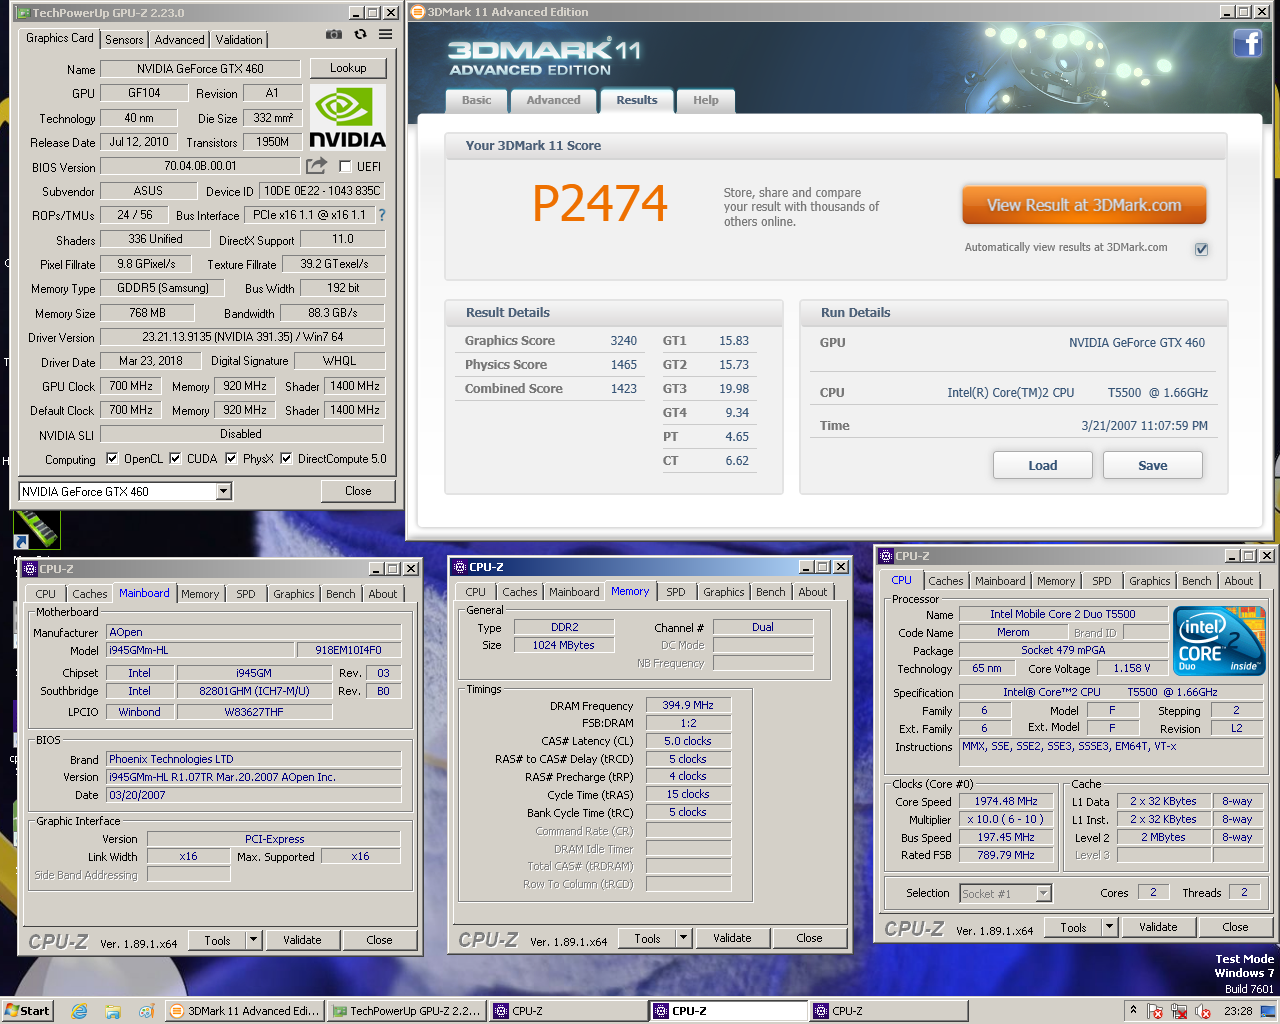Click the taskbar clock showing 23:28
The image size is (1280, 1024).
click(1238, 1011)
